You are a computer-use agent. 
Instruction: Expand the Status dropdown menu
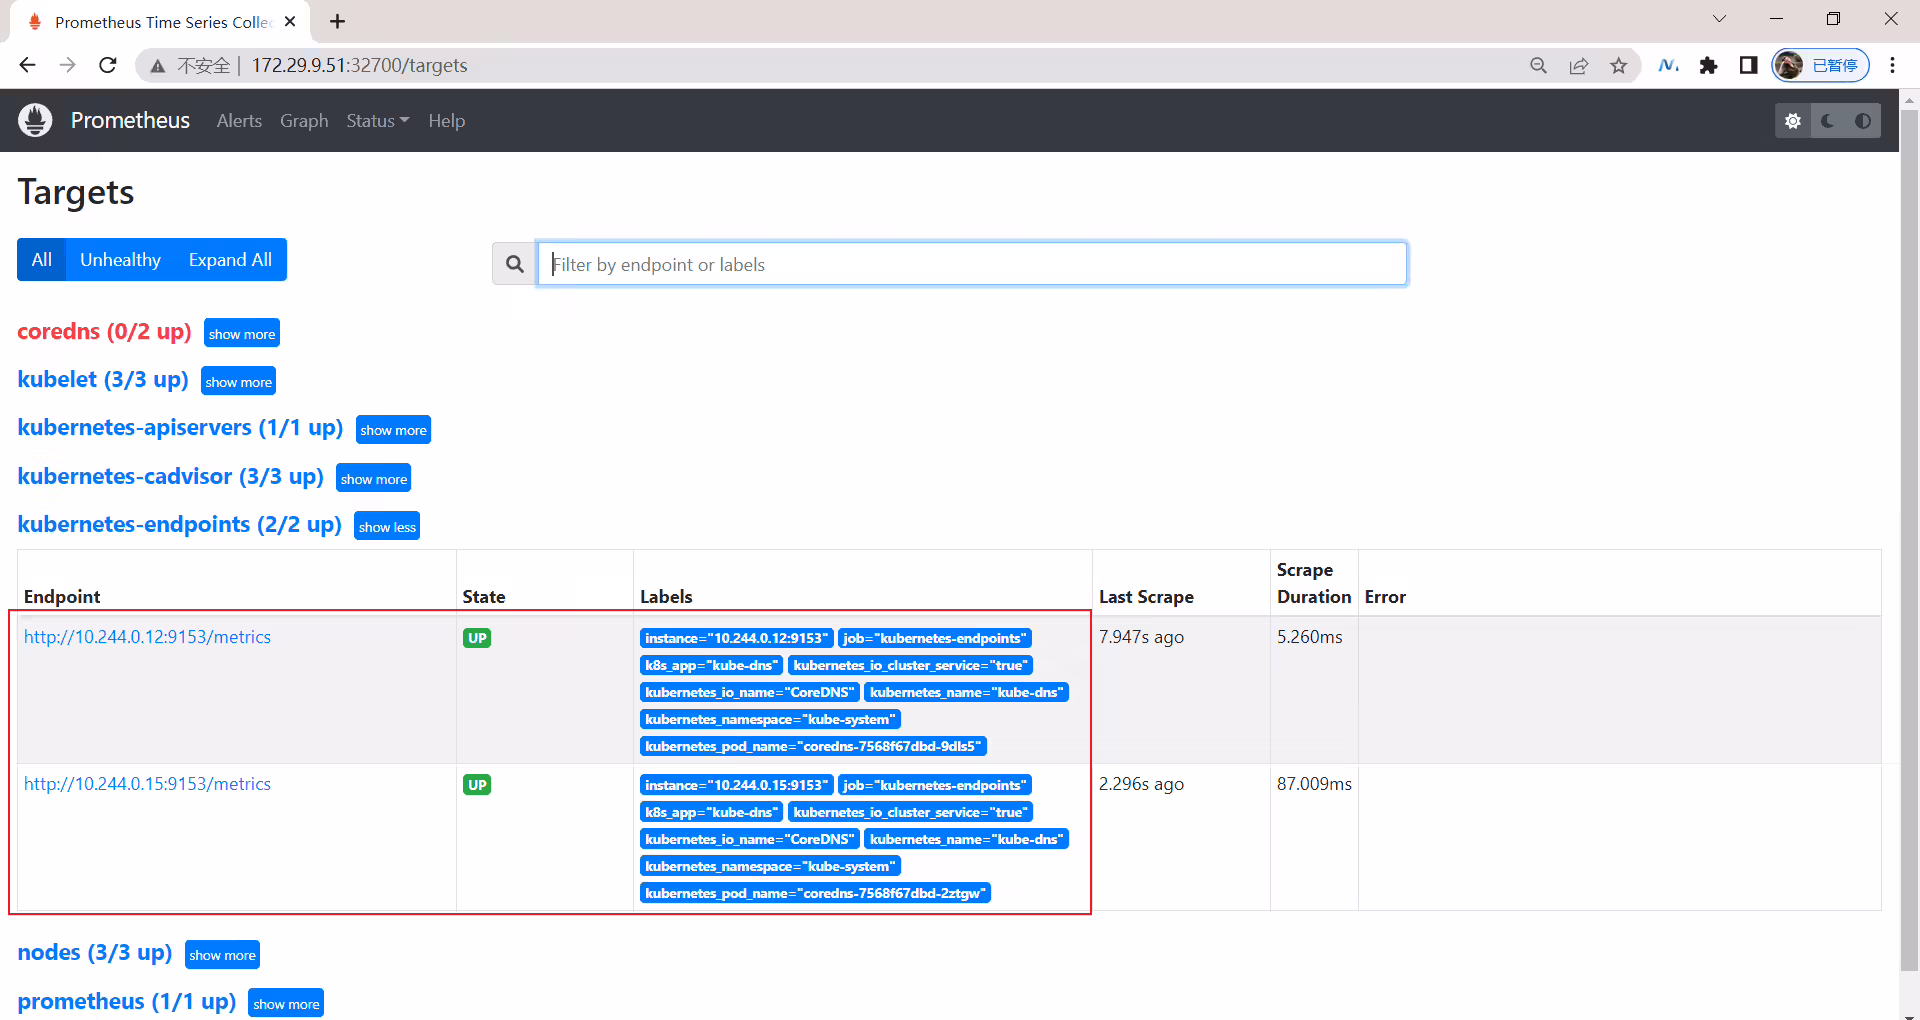click(378, 121)
